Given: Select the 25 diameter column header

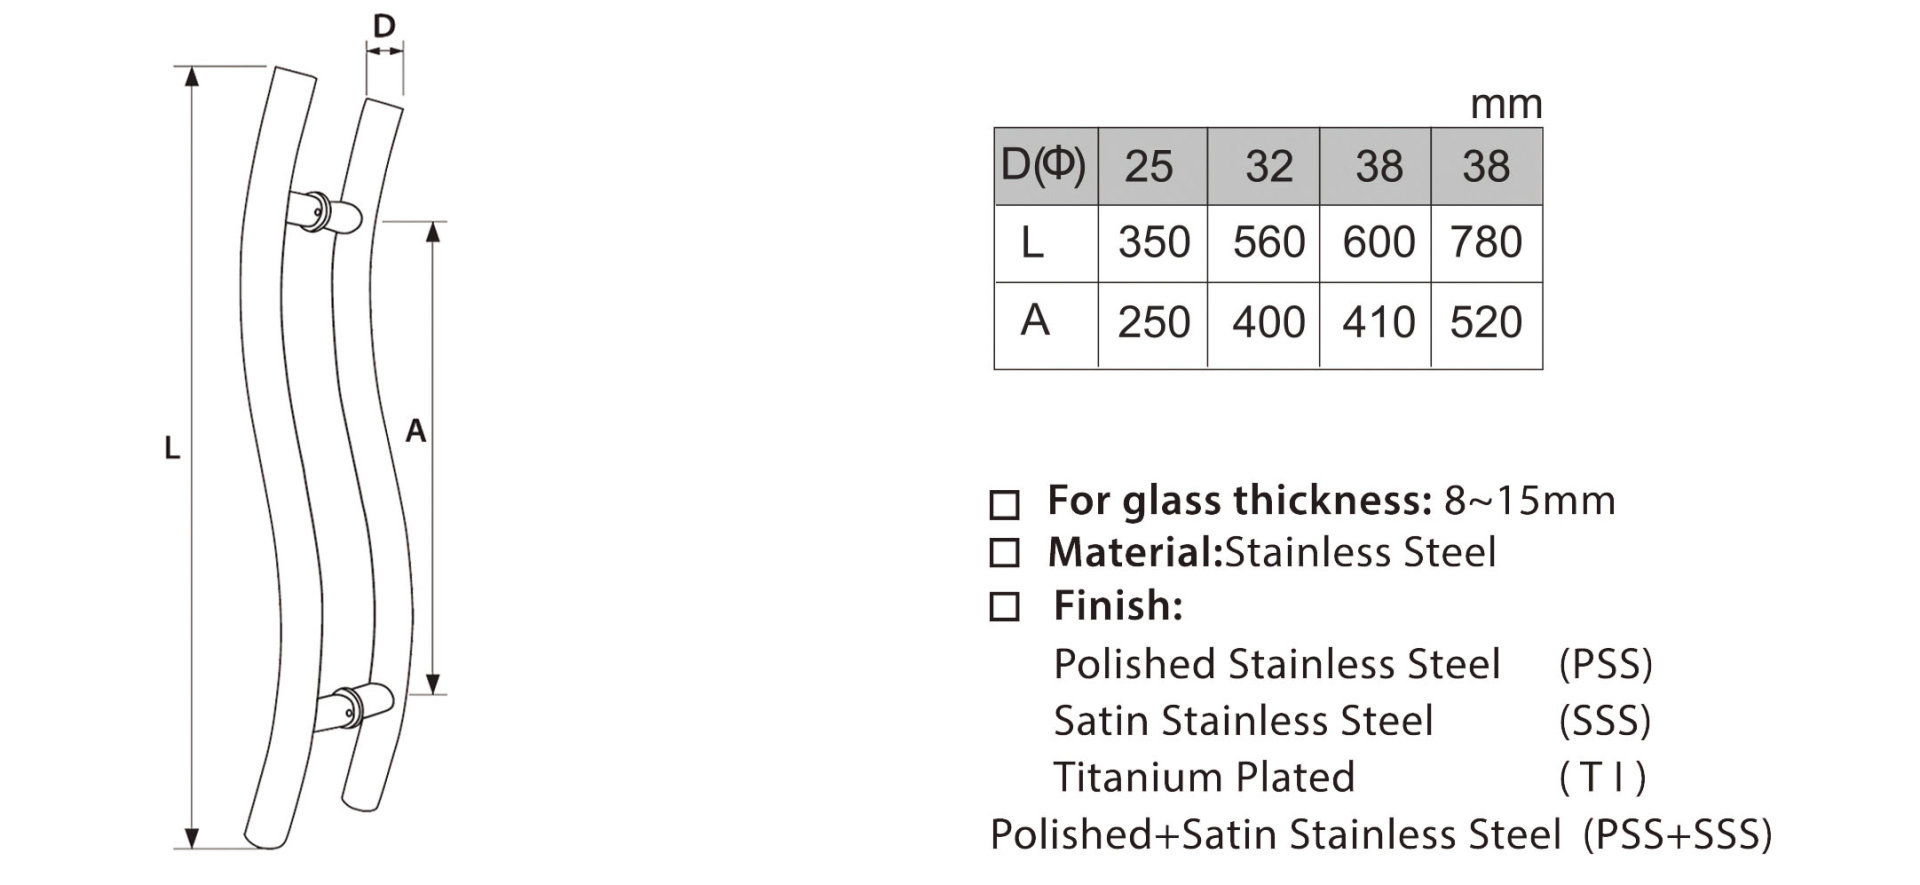Looking at the screenshot, I should coord(1153,166).
